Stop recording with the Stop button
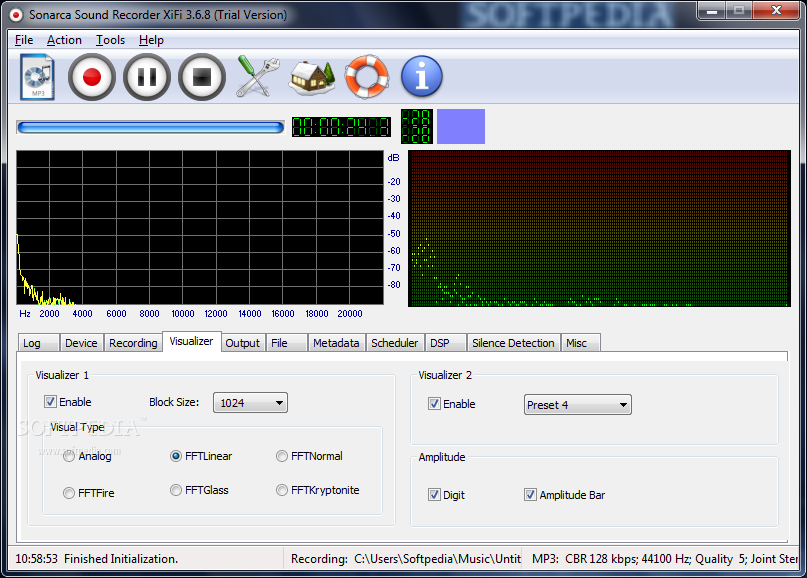This screenshot has height=578, width=807. (x=202, y=77)
